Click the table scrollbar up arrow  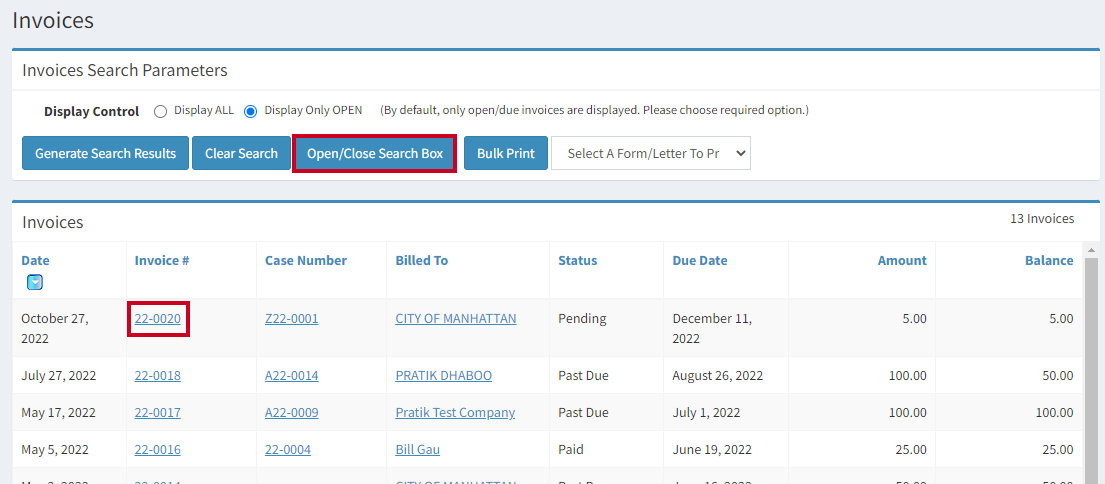[1093, 250]
